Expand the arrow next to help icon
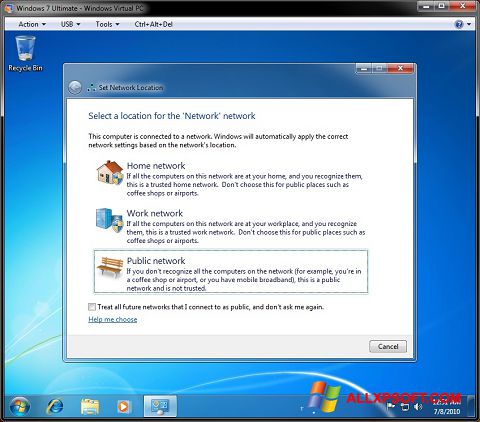Screen dimensions: 480x422 coord(469,24)
